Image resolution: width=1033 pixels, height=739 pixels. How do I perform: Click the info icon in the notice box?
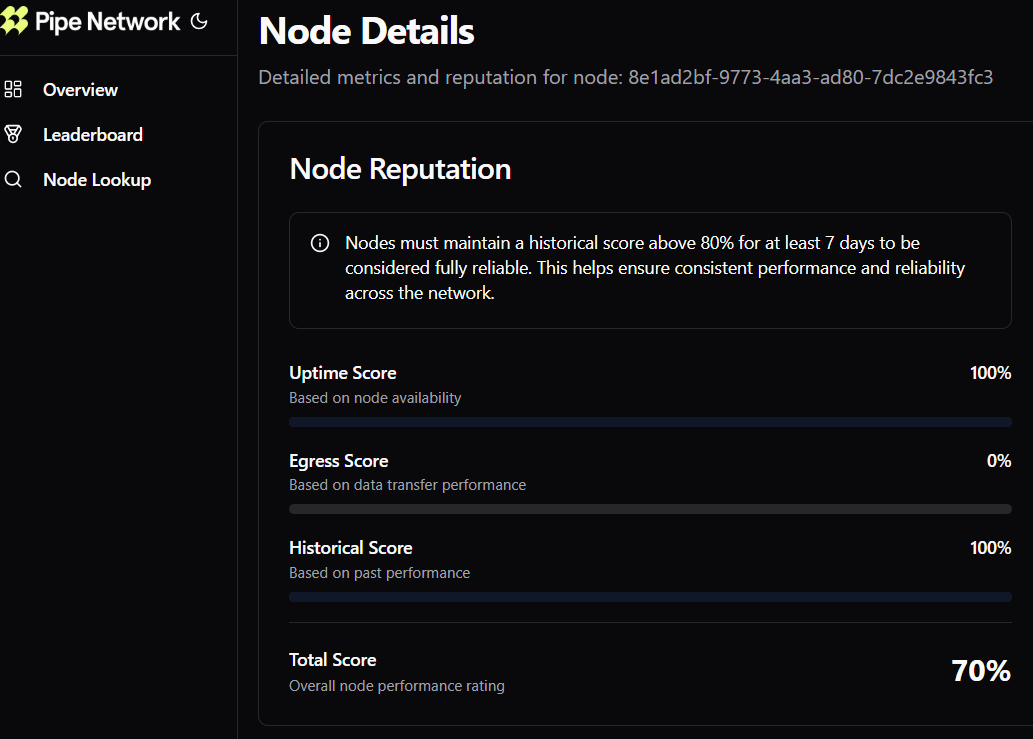point(320,243)
